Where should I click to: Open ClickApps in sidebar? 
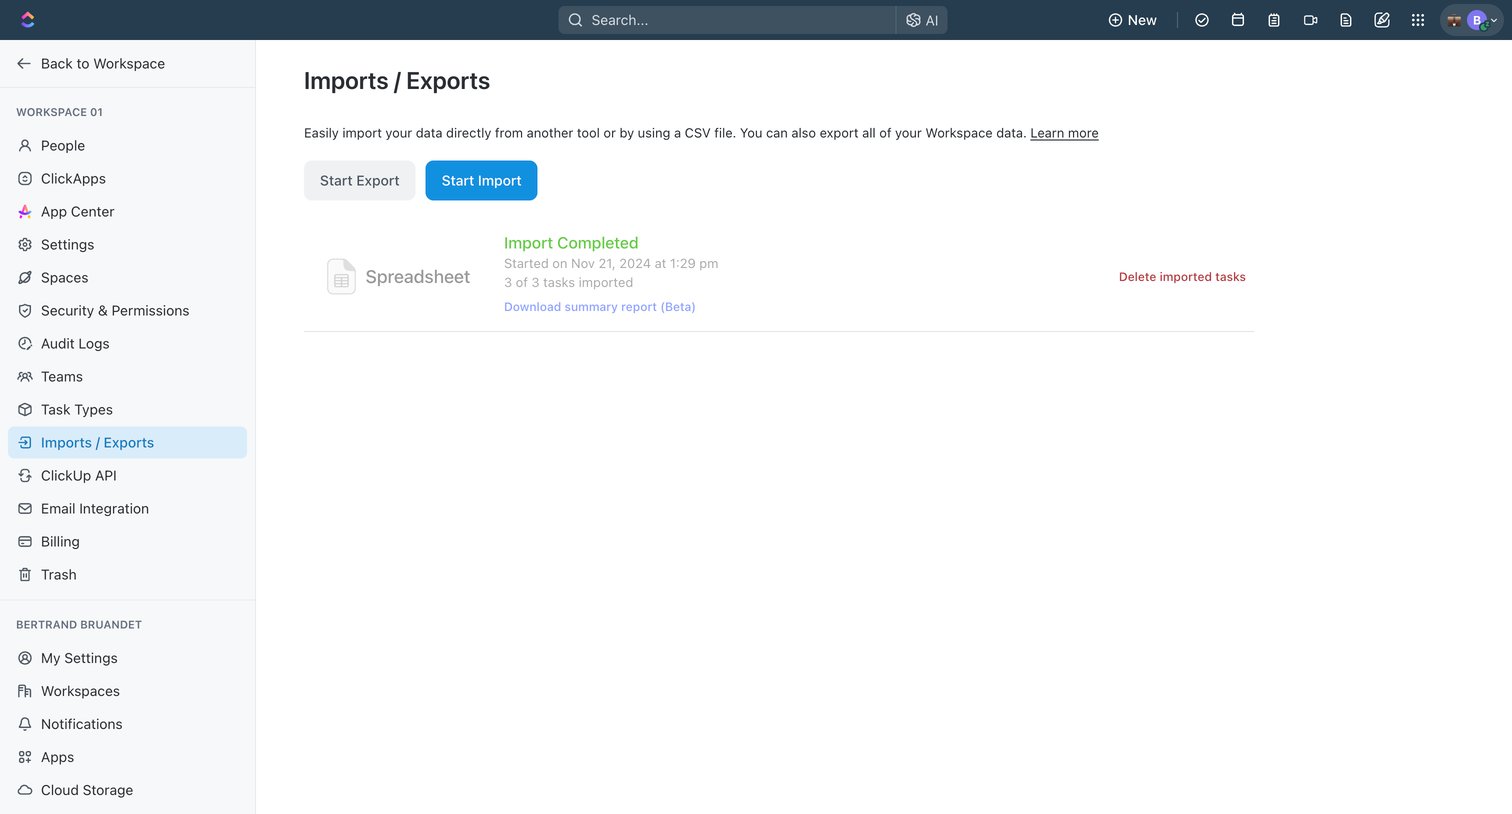[x=127, y=179]
